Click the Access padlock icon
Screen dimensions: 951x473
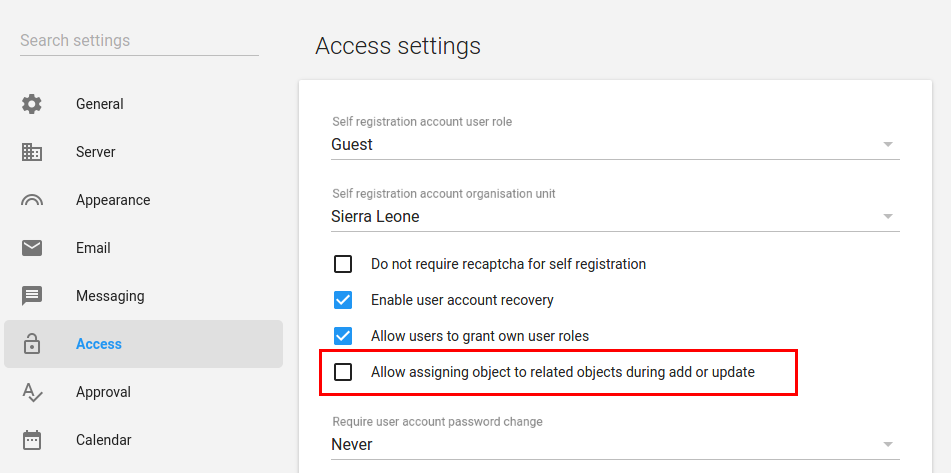[x=32, y=344]
